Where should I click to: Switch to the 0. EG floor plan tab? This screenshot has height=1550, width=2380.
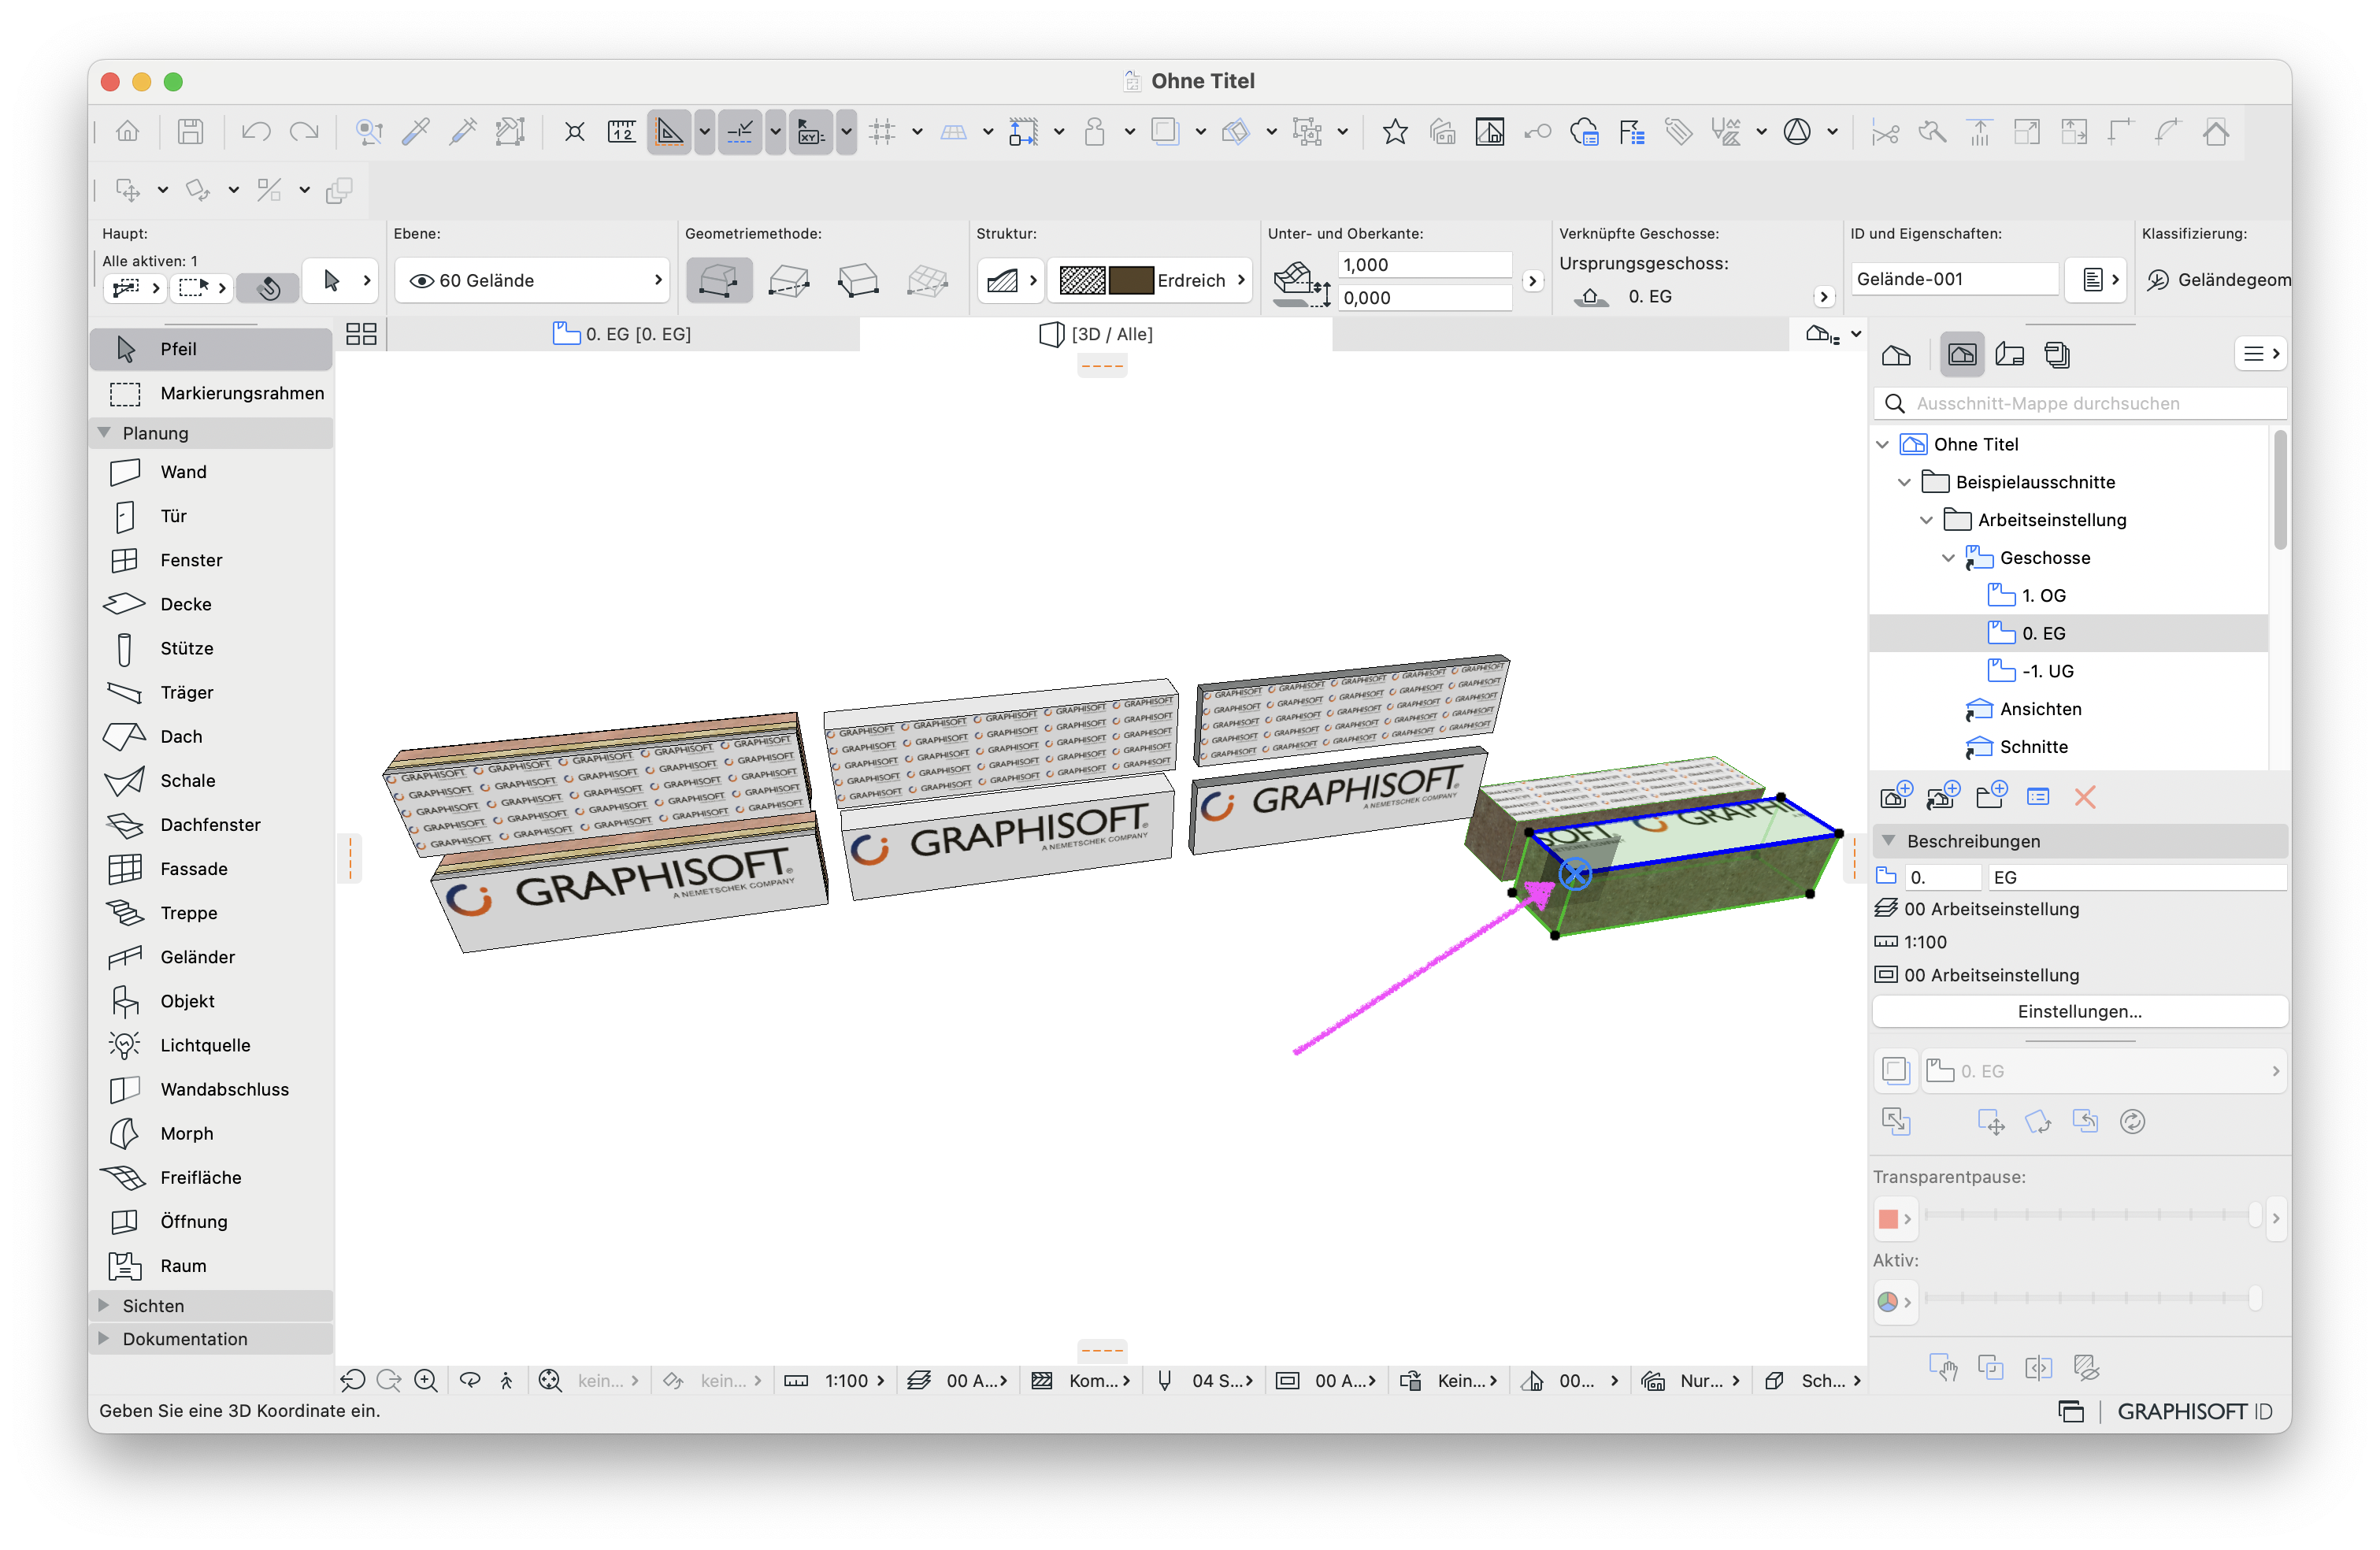point(623,334)
